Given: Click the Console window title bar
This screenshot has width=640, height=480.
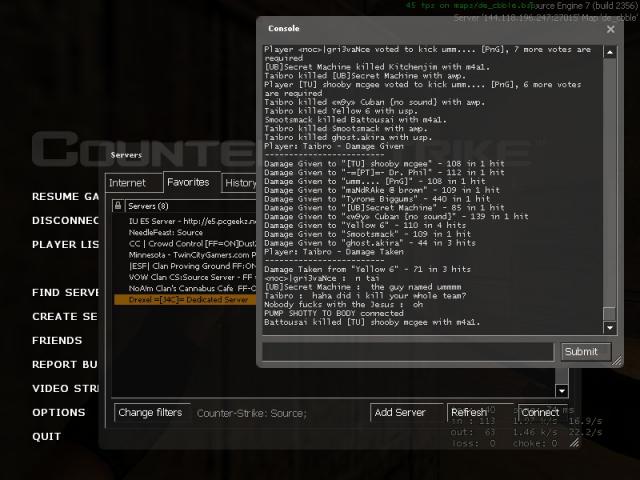Looking at the screenshot, I should (433, 29).
